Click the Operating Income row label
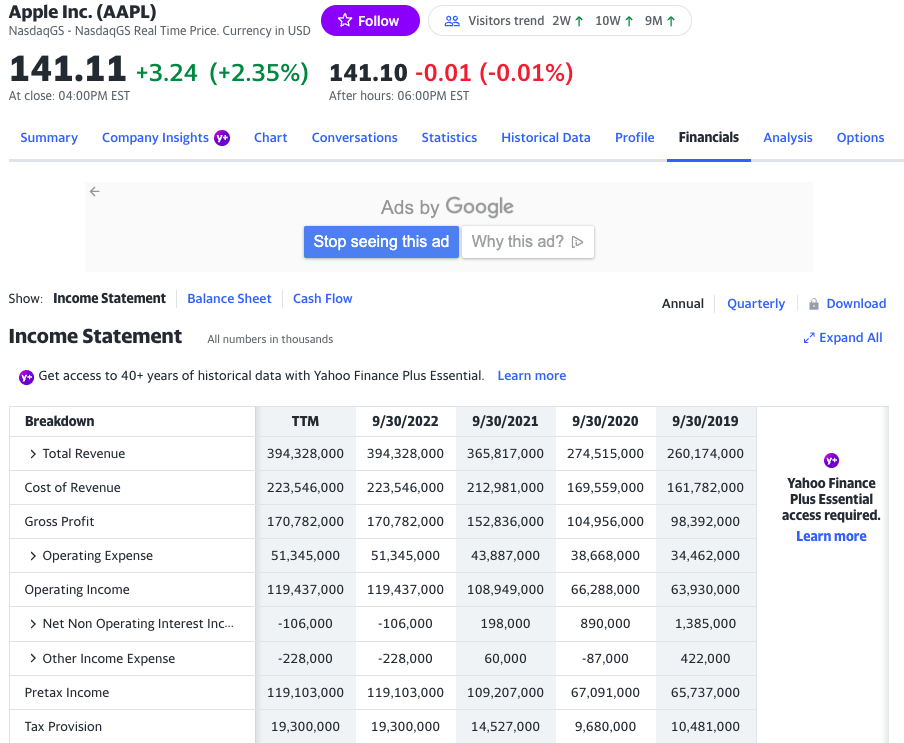Screen dimensions: 904x743 tap(77, 590)
